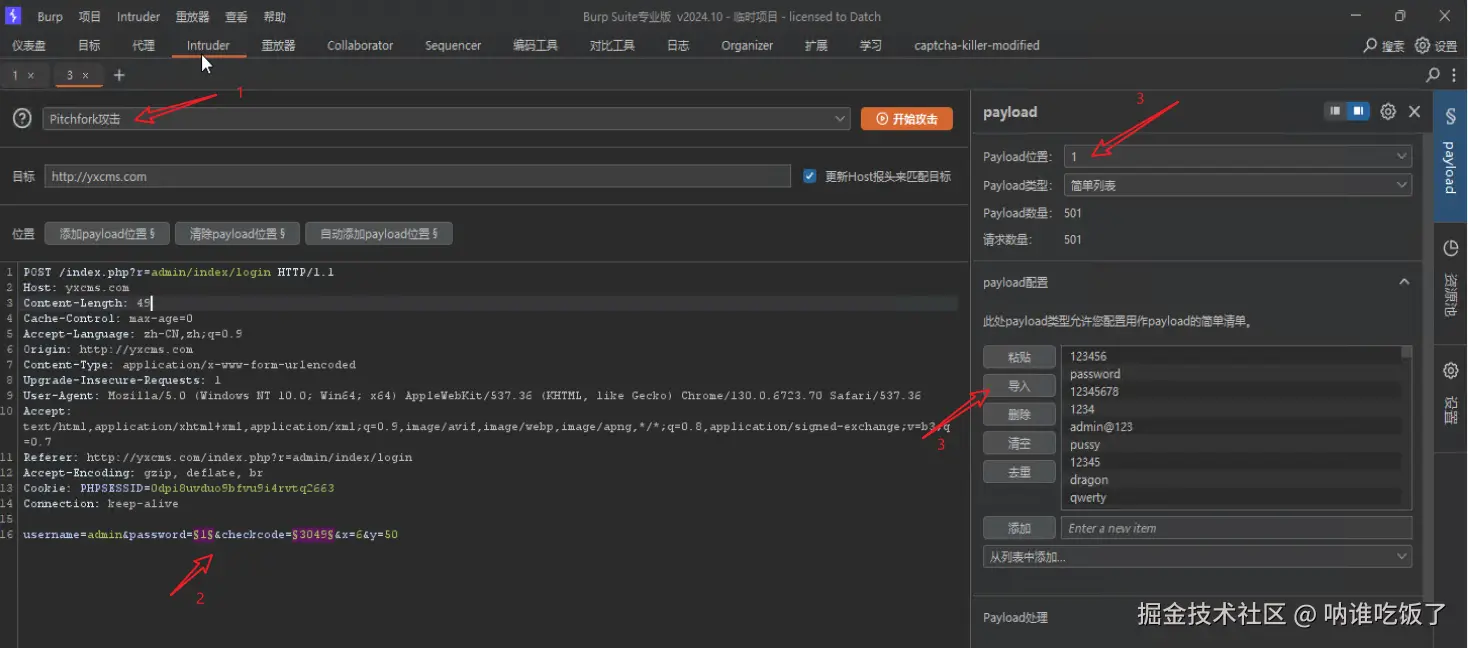Switch to the 扩展 tab
The height and width of the screenshot is (648, 1468).
[x=816, y=46]
